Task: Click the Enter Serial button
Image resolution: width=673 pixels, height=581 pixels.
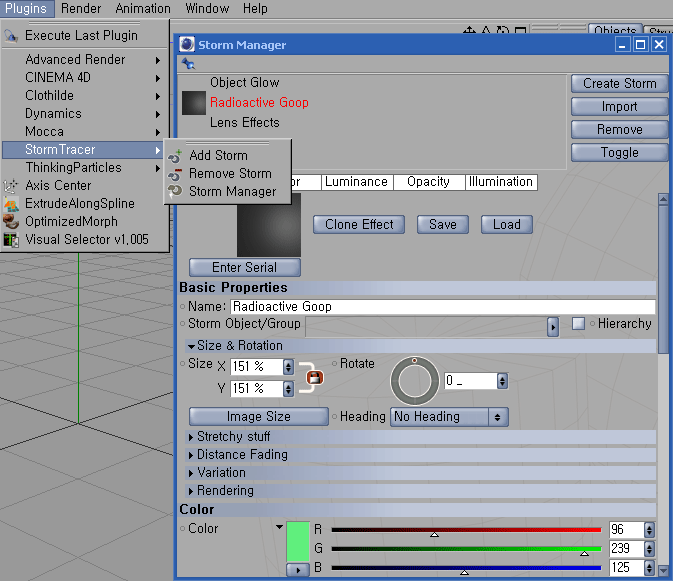Action: pyautogui.click(x=245, y=268)
